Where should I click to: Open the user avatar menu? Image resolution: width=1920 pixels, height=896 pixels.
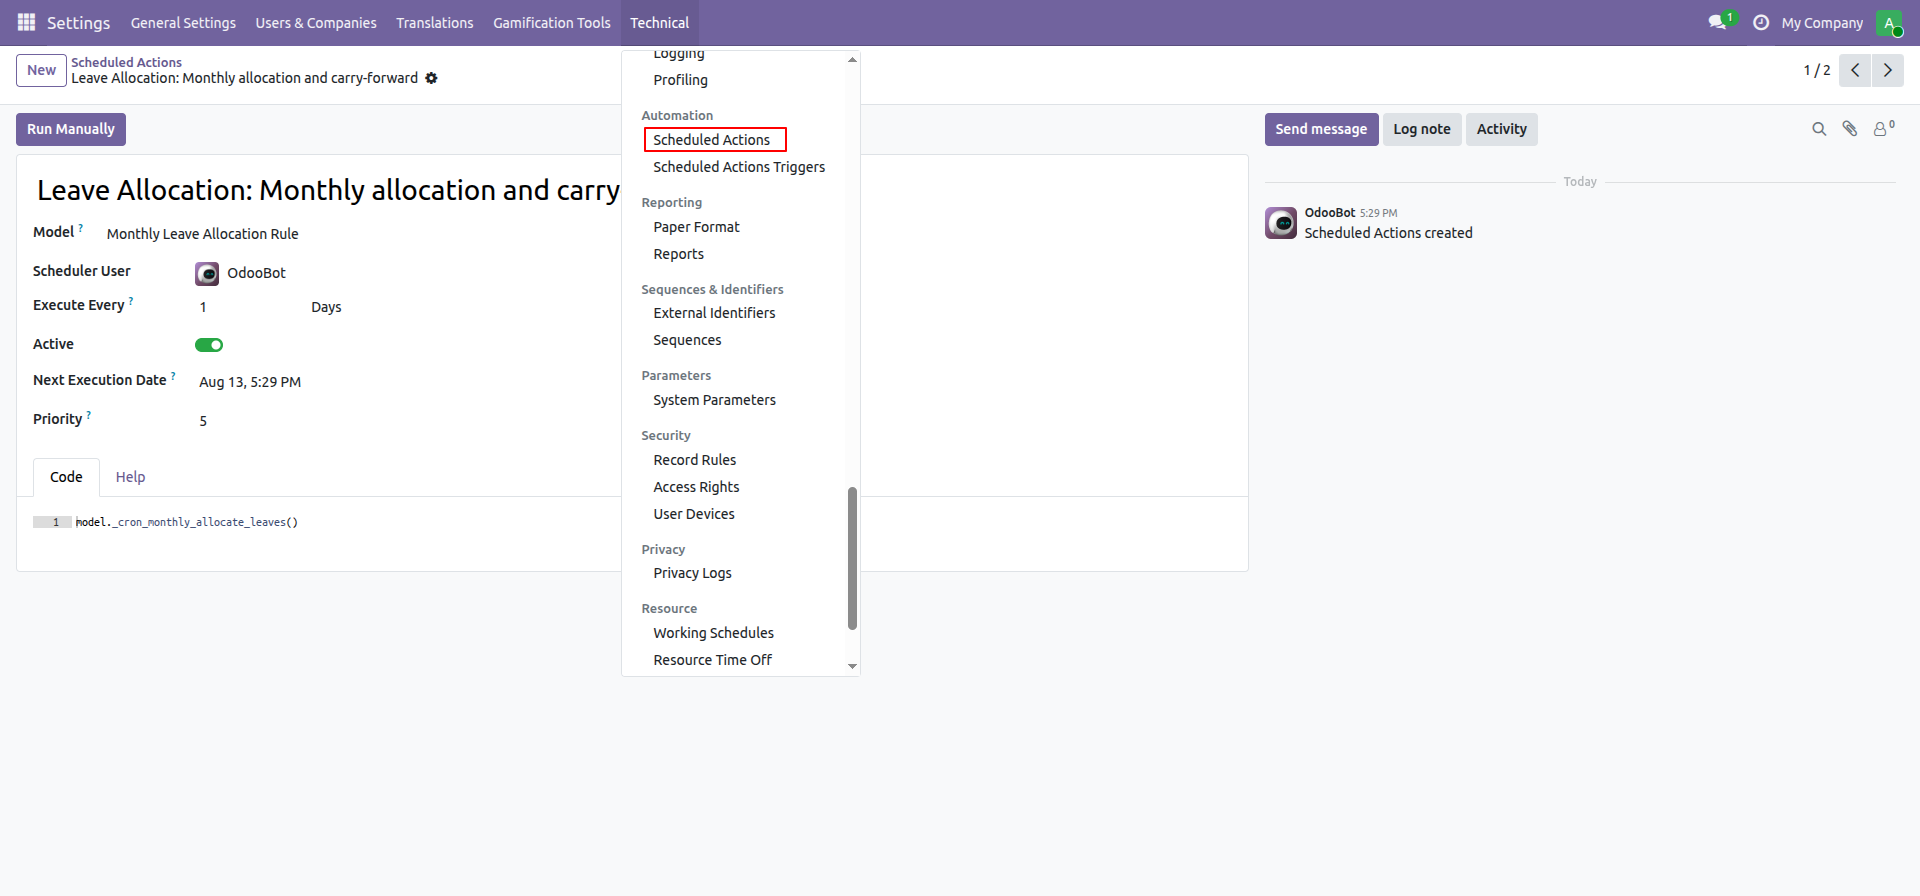1889,22
